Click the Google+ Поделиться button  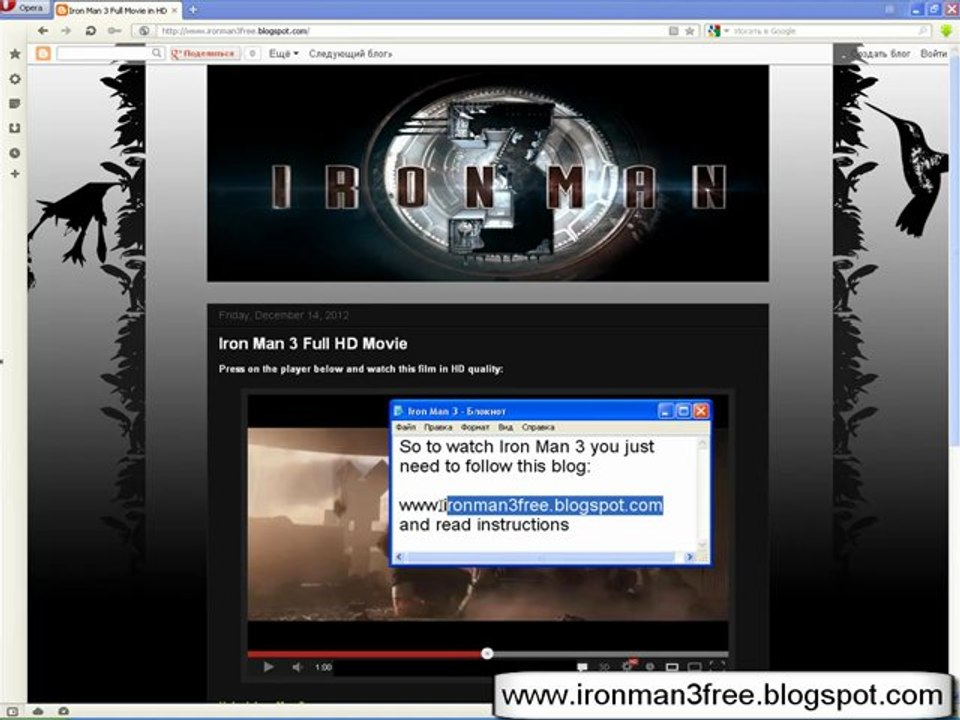coord(204,54)
